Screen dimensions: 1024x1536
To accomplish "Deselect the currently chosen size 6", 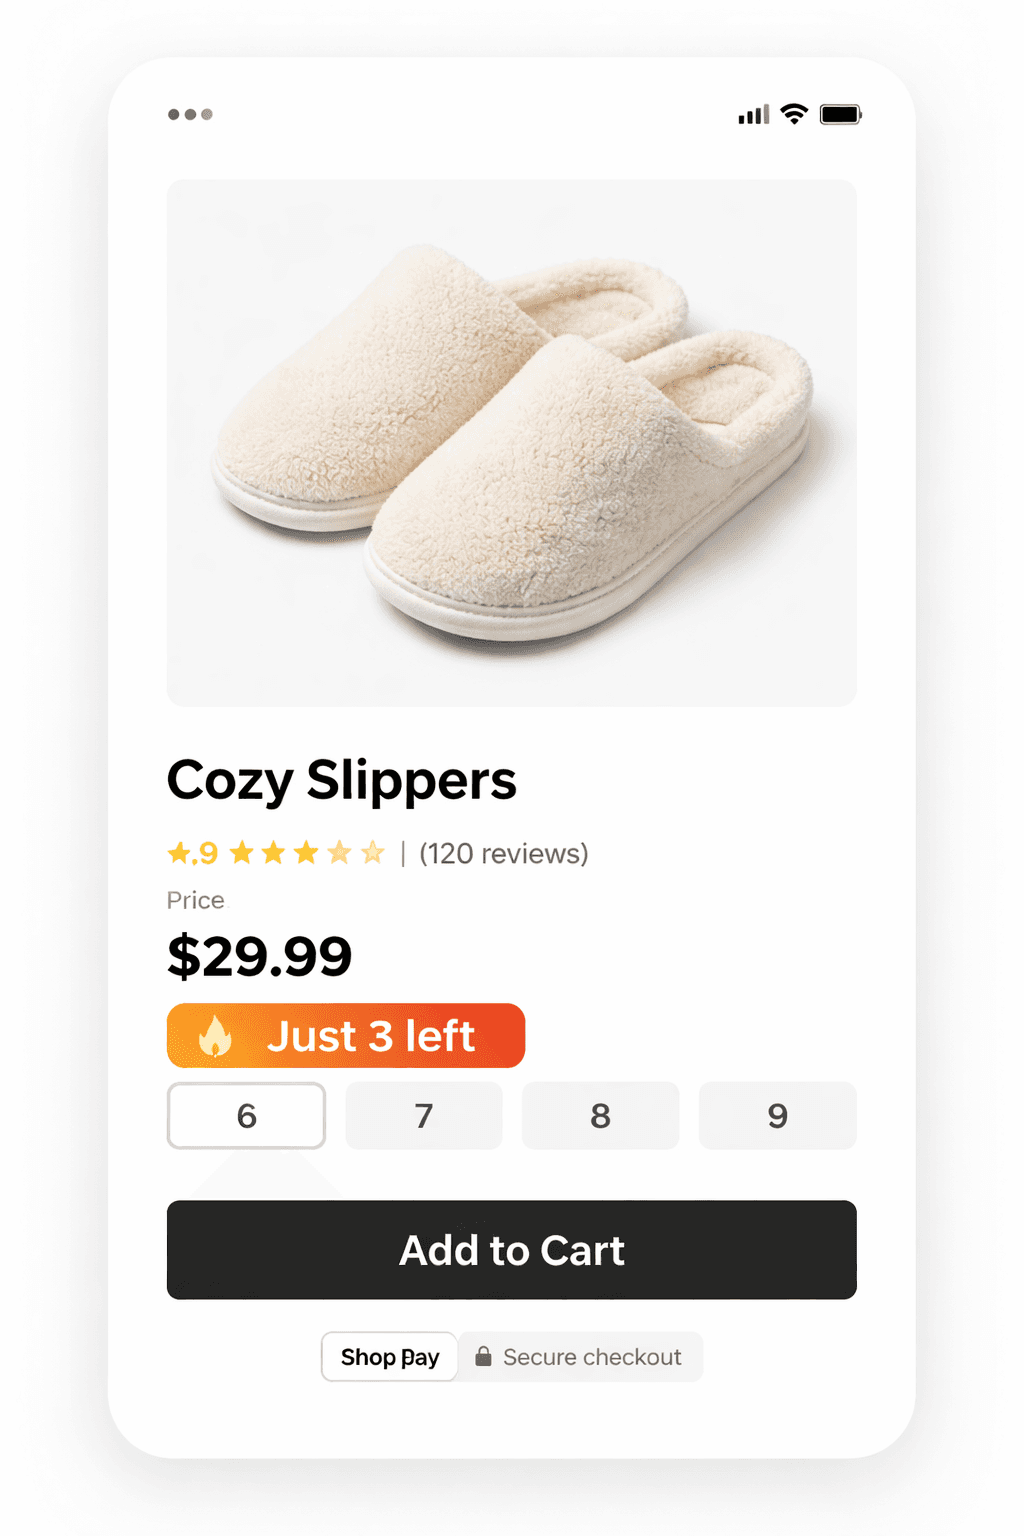I will point(246,1116).
